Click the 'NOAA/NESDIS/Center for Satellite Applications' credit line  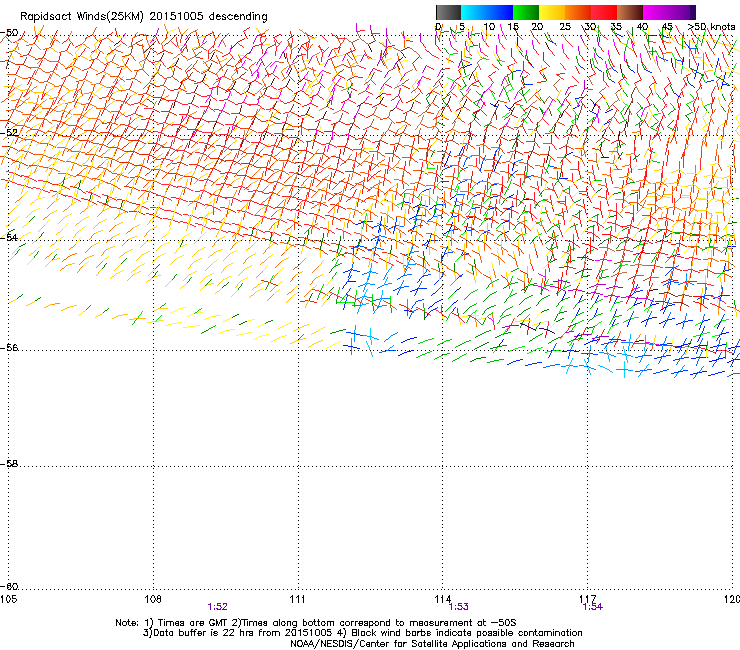(x=432, y=643)
